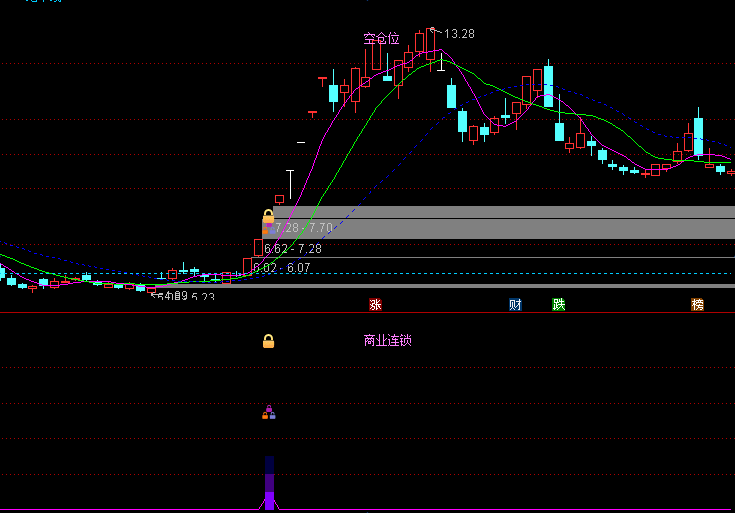Click the white candlestick below the 13.28 peak
735x513 pixels.
pyautogui.click(x=441, y=62)
